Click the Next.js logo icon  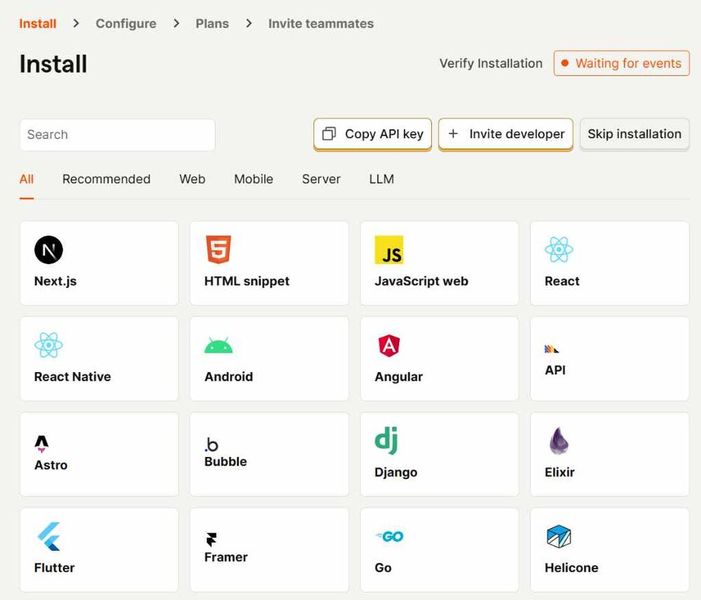pos(48,250)
